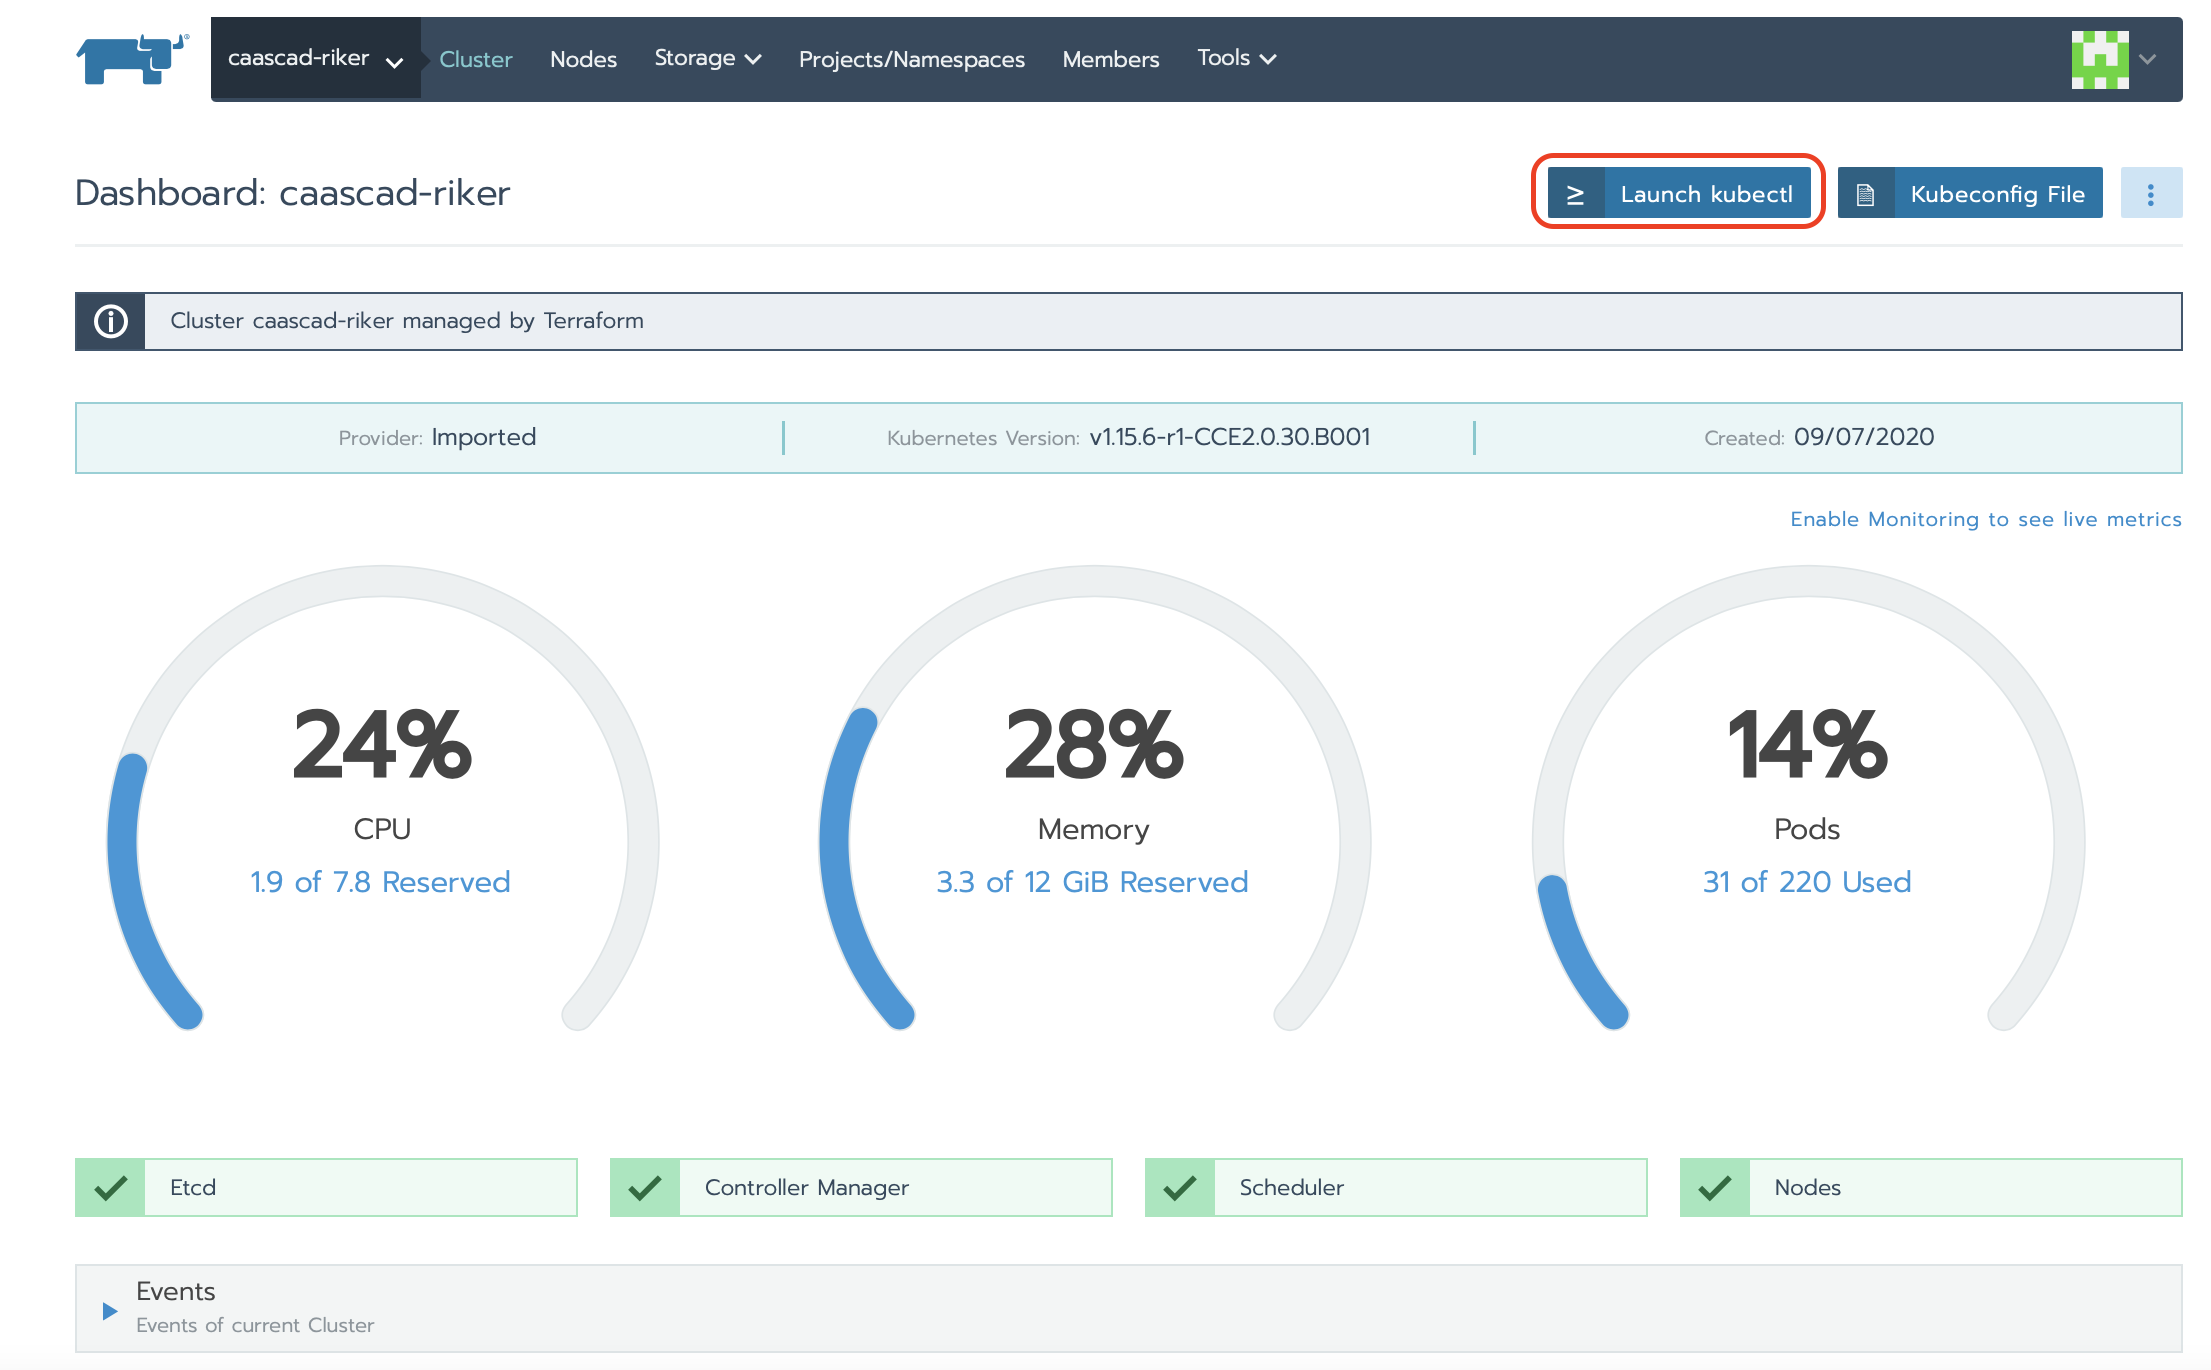The image size is (2211, 1370).
Task: Click the info icon in Terraform banner
Action: click(x=111, y=321)
